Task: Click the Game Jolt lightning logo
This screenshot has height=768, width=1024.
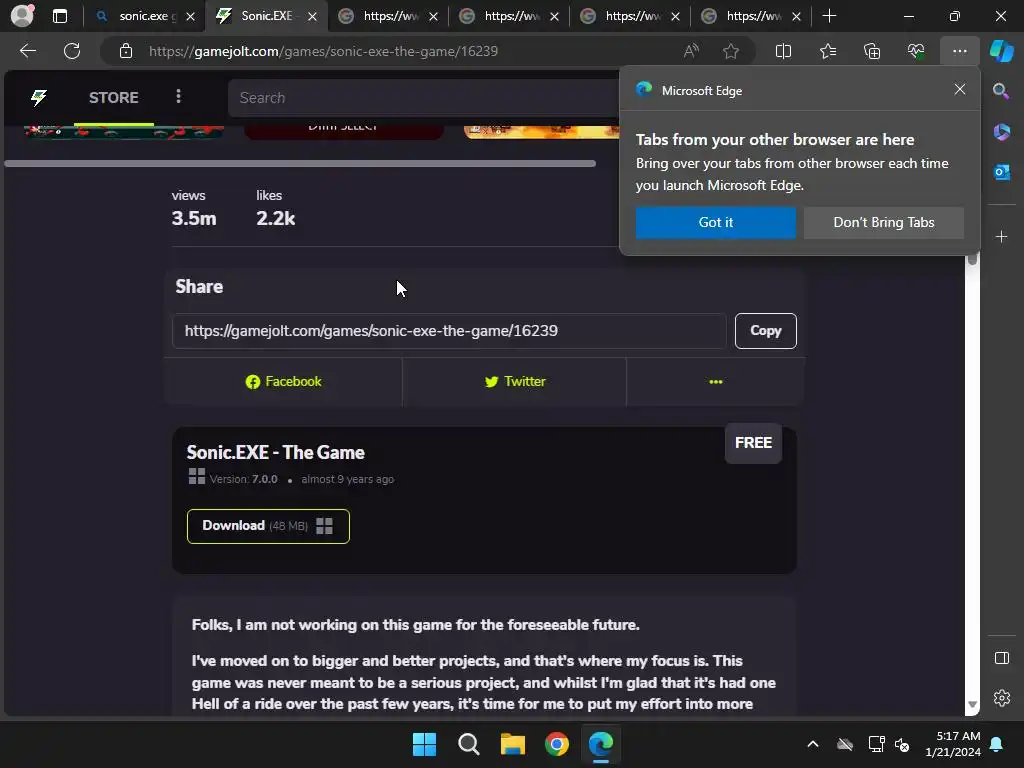Action: coord(39,98)
